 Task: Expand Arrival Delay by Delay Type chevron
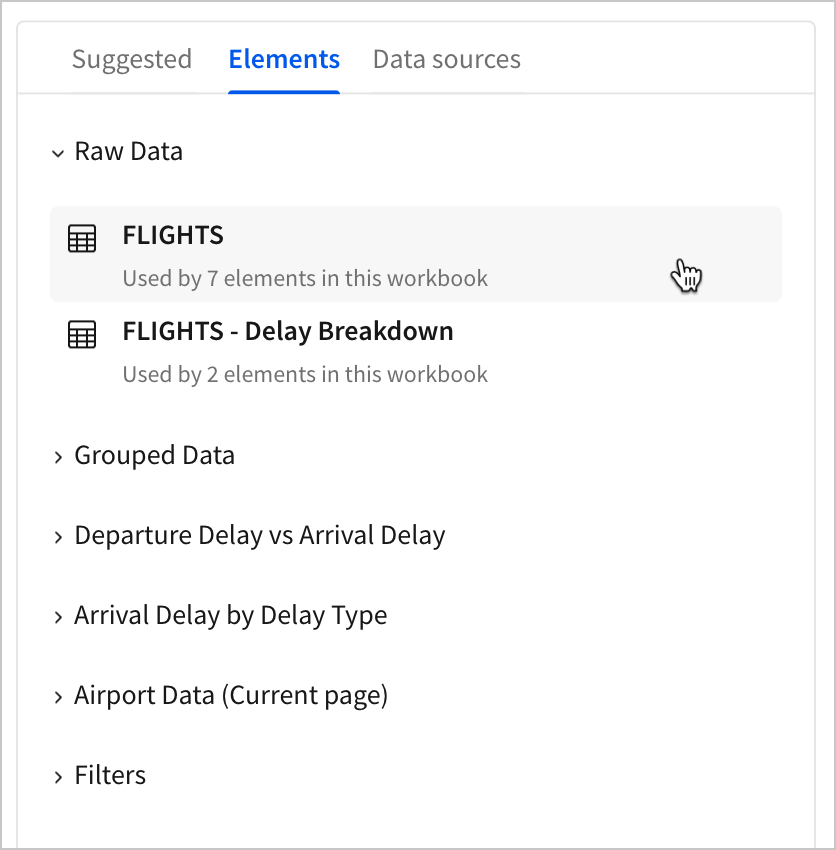(58, 617)
